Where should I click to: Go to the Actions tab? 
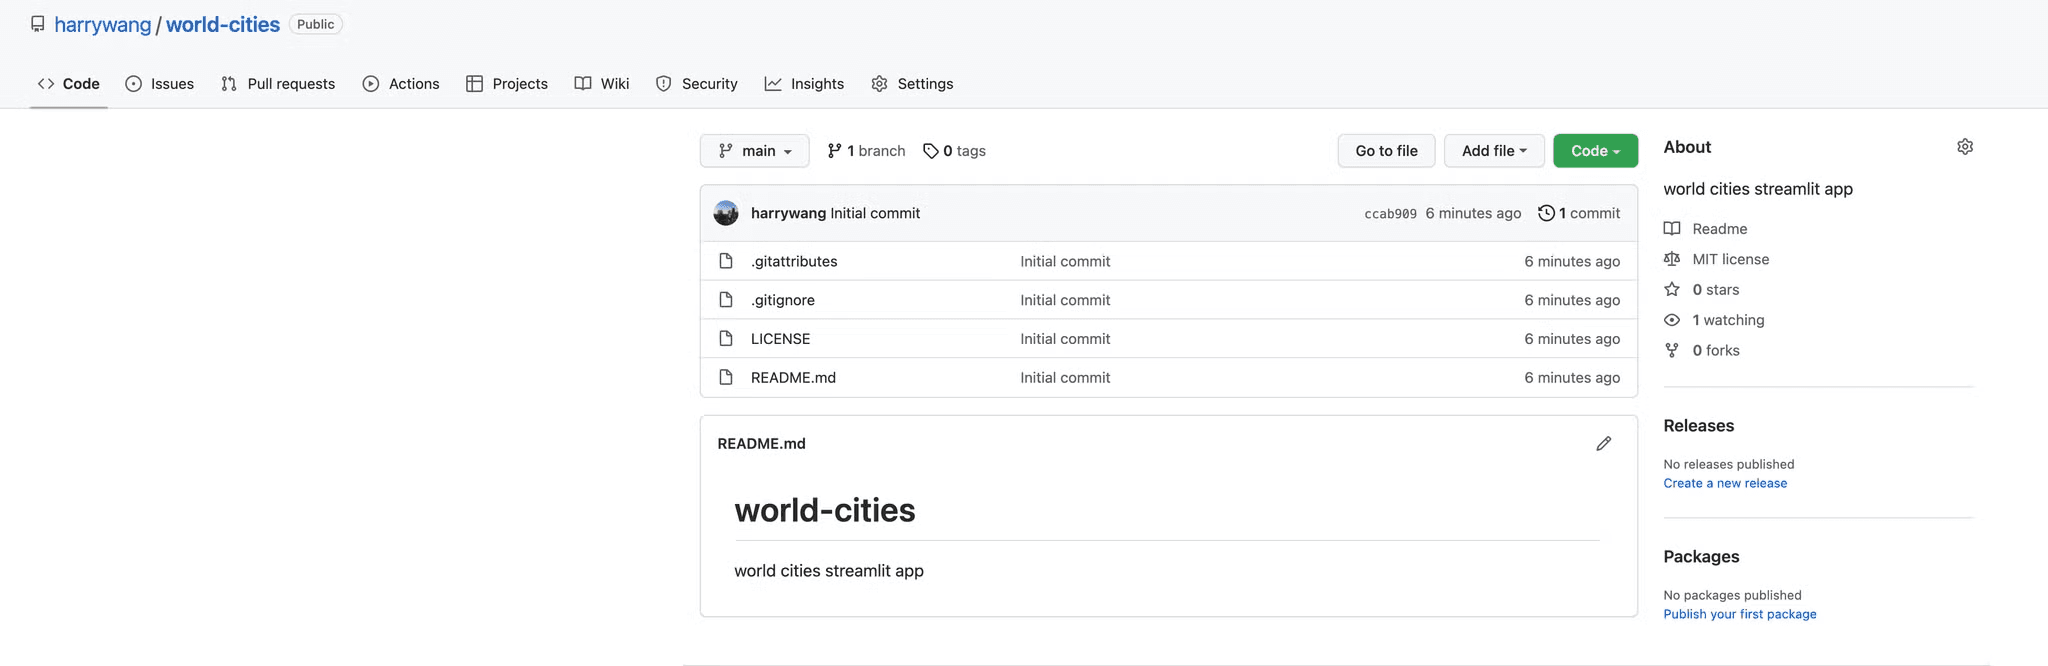[401, 84]
